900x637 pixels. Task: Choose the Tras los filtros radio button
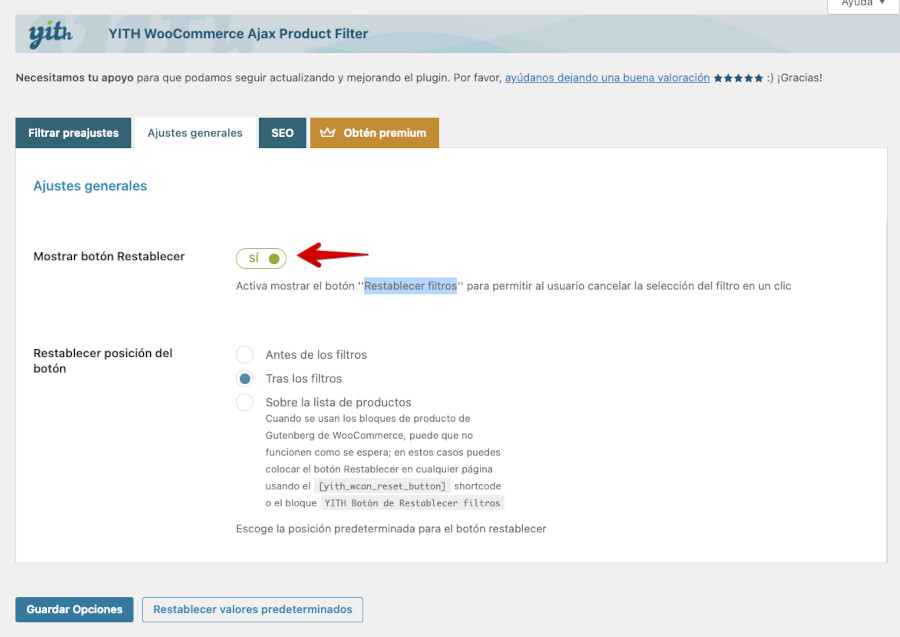[x=245, y=379]
